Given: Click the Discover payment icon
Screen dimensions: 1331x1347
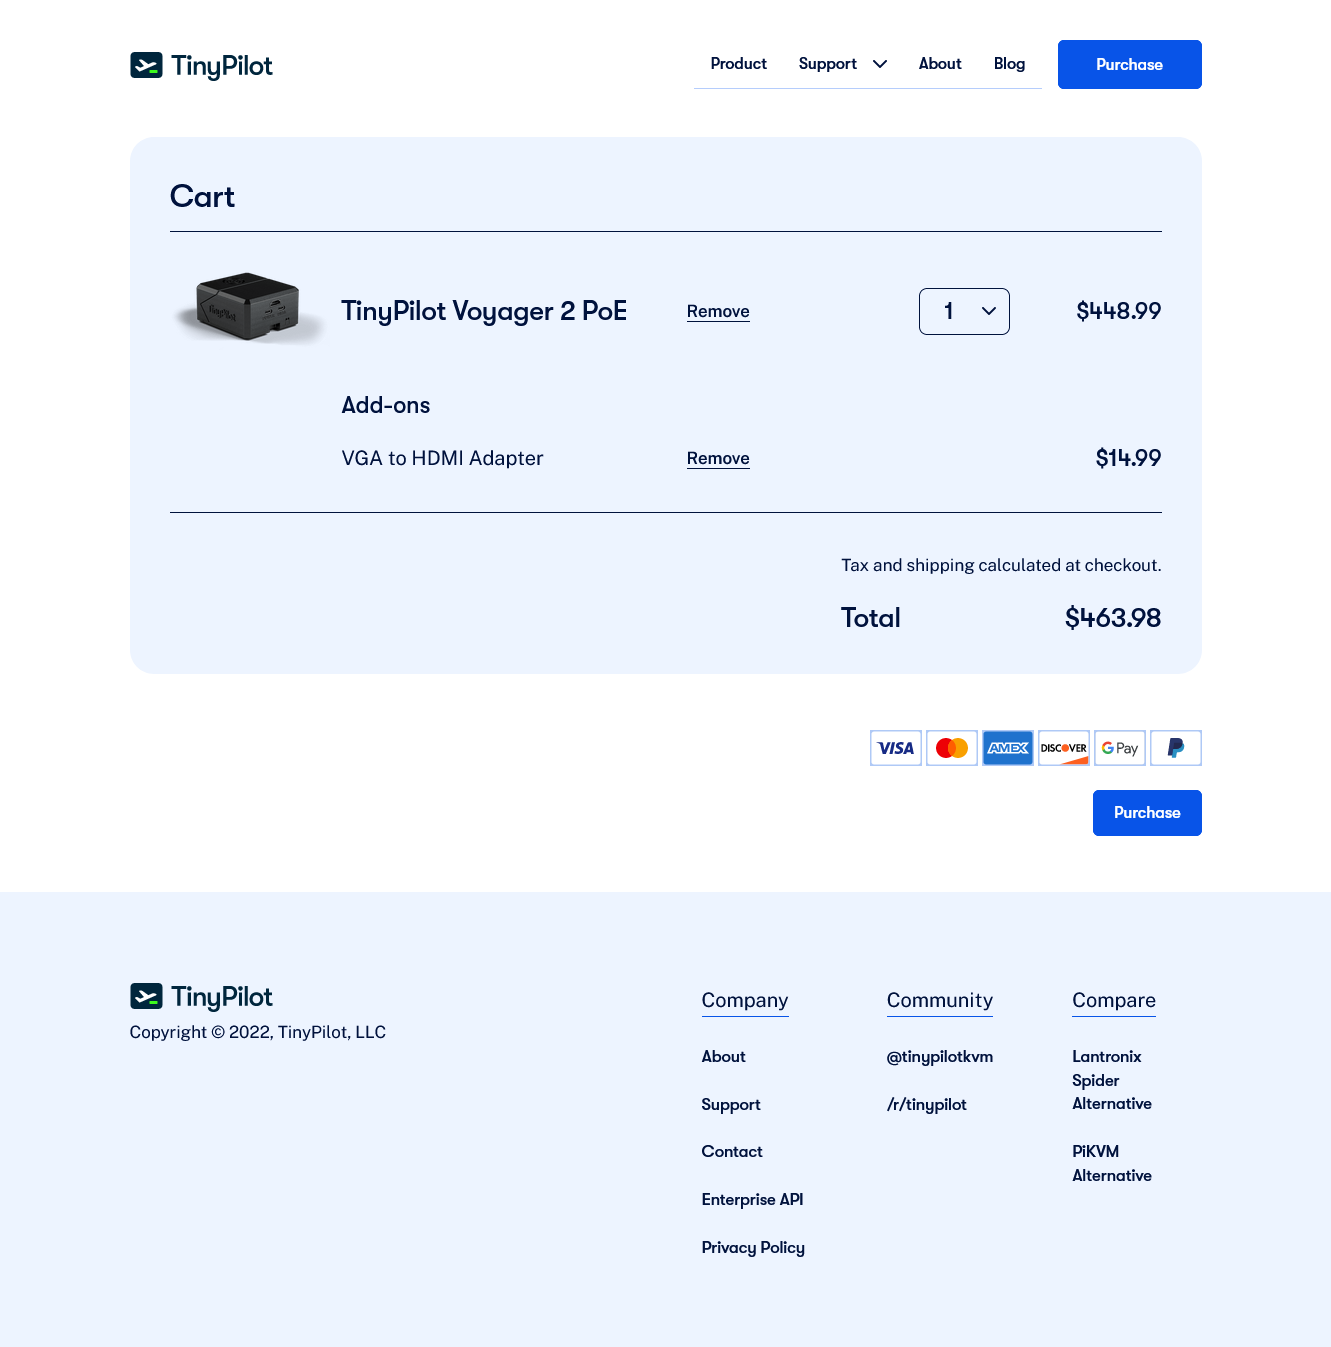Looking at the screenshot, I should pyautogui.click(x=1064, y=748).
